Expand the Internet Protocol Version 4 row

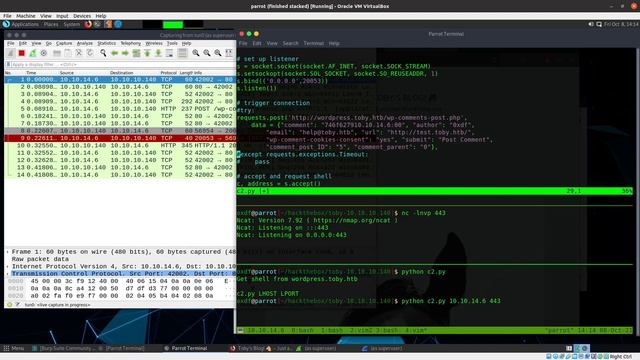click(x=8, y=267)
